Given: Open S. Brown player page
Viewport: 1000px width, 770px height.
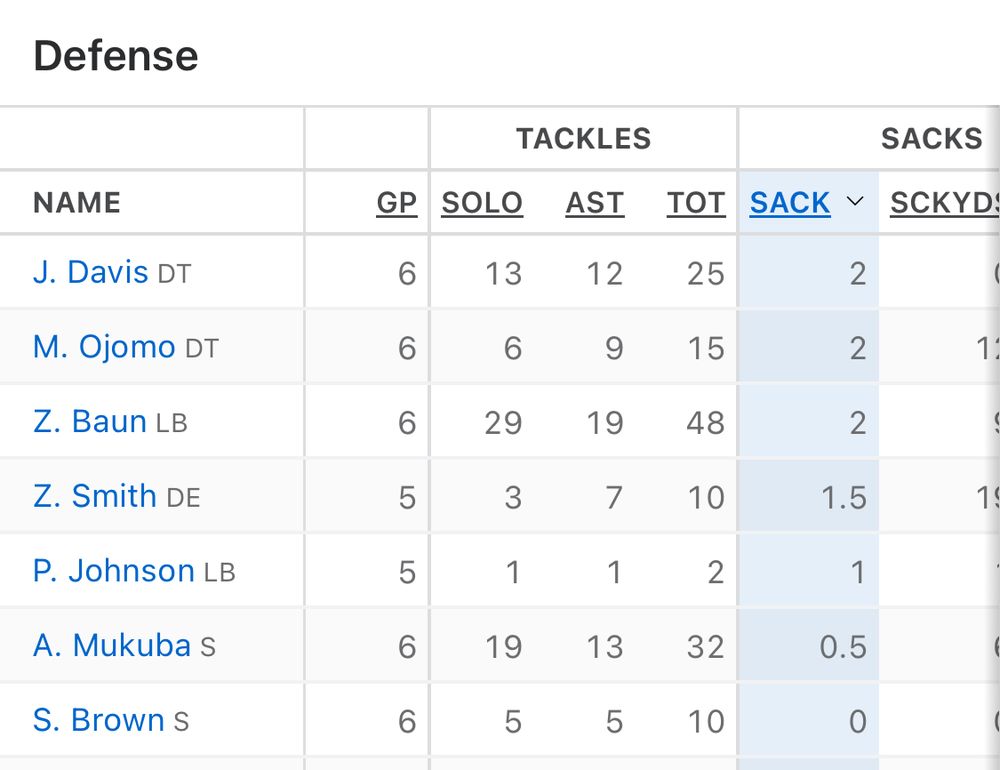Looking at the screenshot, I should pyautogui.click(x=98, y=720).
